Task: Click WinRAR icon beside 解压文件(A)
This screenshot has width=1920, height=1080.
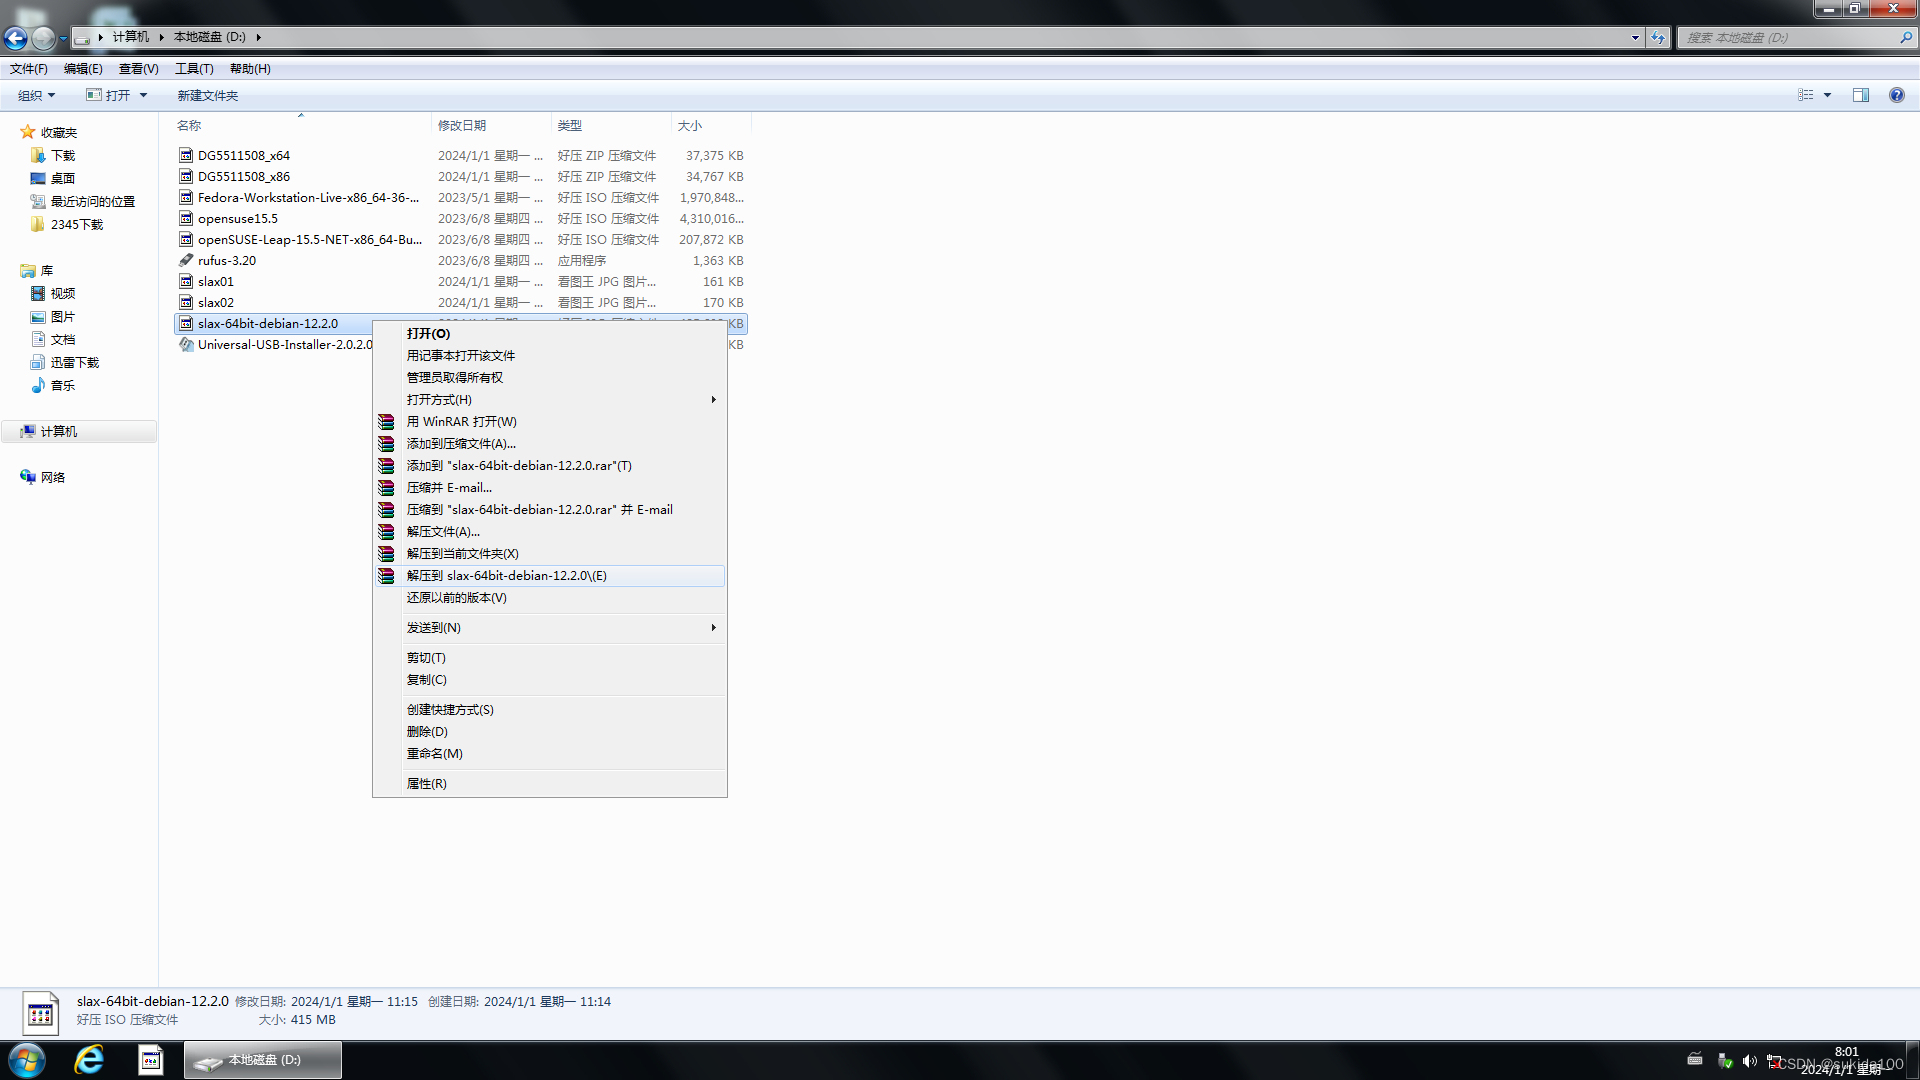Action: pyautogui.click(x=386, y=532)
